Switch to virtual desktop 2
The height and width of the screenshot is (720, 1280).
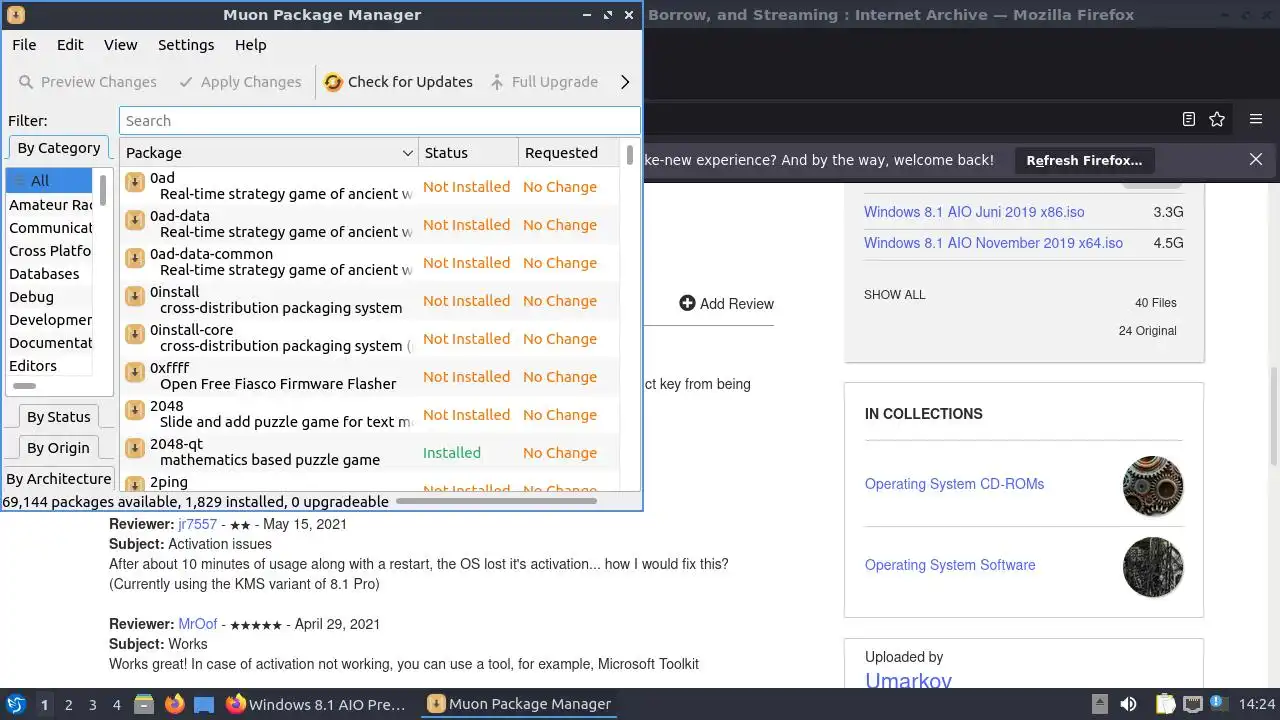(68, 705)
